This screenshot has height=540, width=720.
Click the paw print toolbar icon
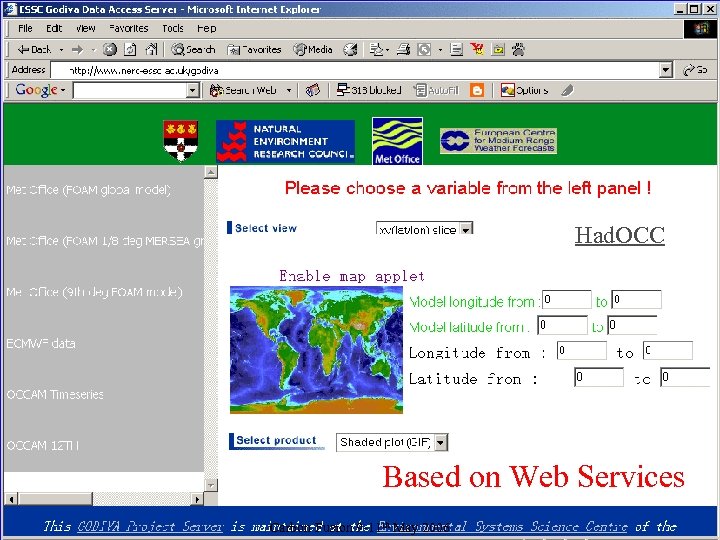click(x=518, y=49)
